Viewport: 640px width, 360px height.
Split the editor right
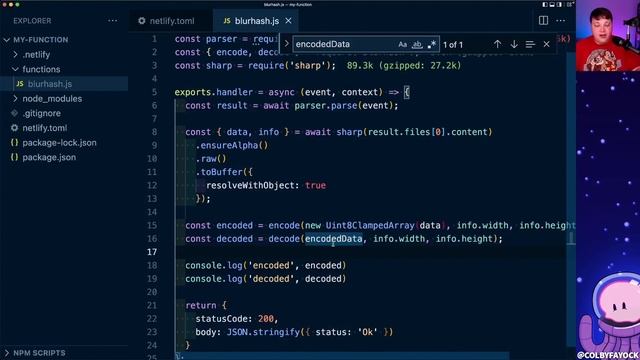click(543, 20)
